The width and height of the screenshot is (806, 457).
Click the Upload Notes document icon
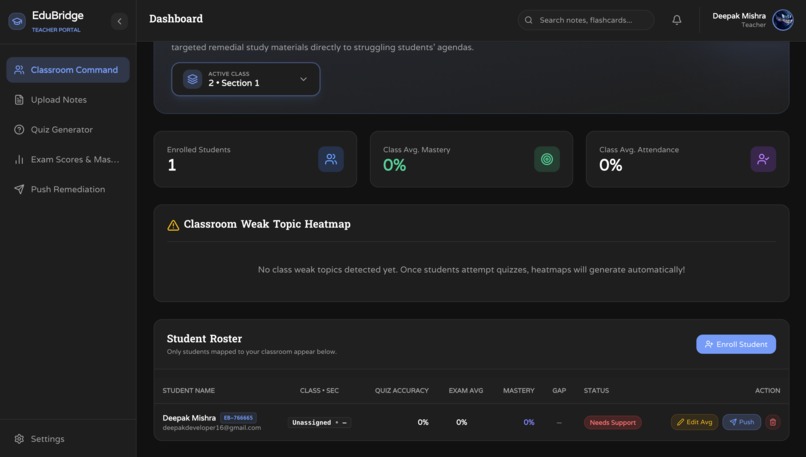pyautogui.click(x=19, y=100)
